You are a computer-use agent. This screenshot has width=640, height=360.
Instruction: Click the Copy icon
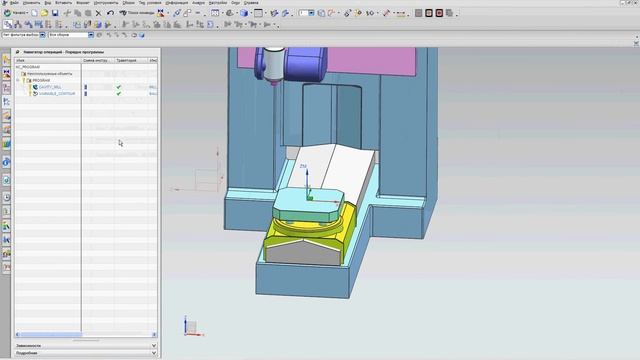coord(78,13)
